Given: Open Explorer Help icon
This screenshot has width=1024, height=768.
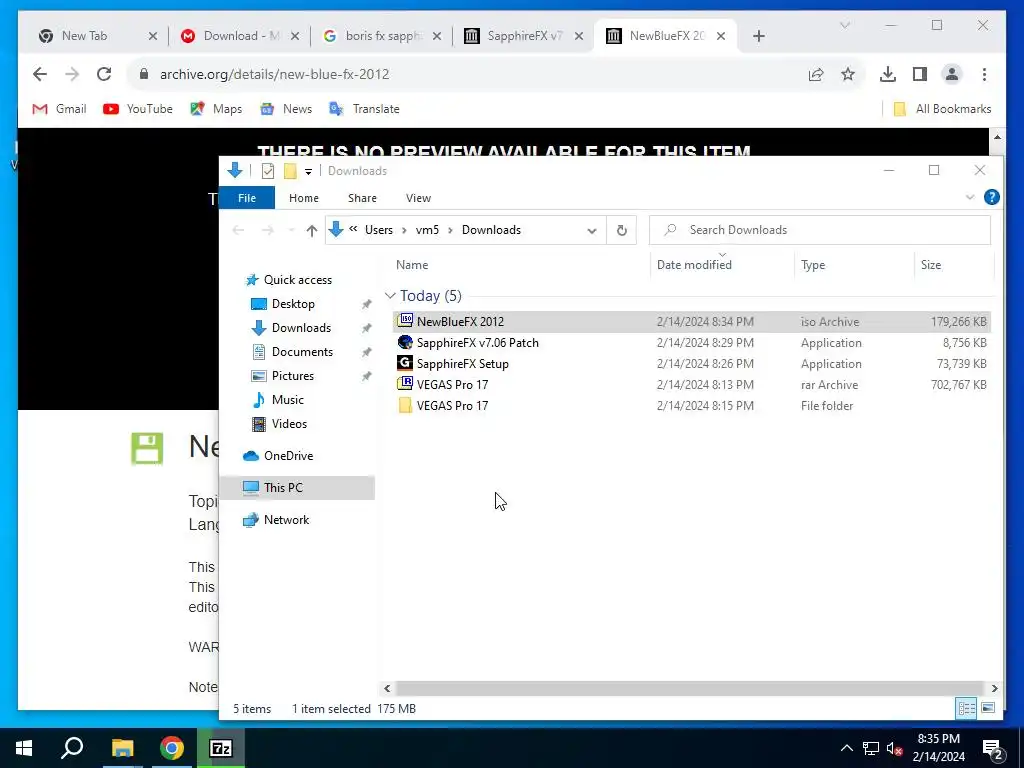Looking at the screenshot, I should (x=991, y=197).
